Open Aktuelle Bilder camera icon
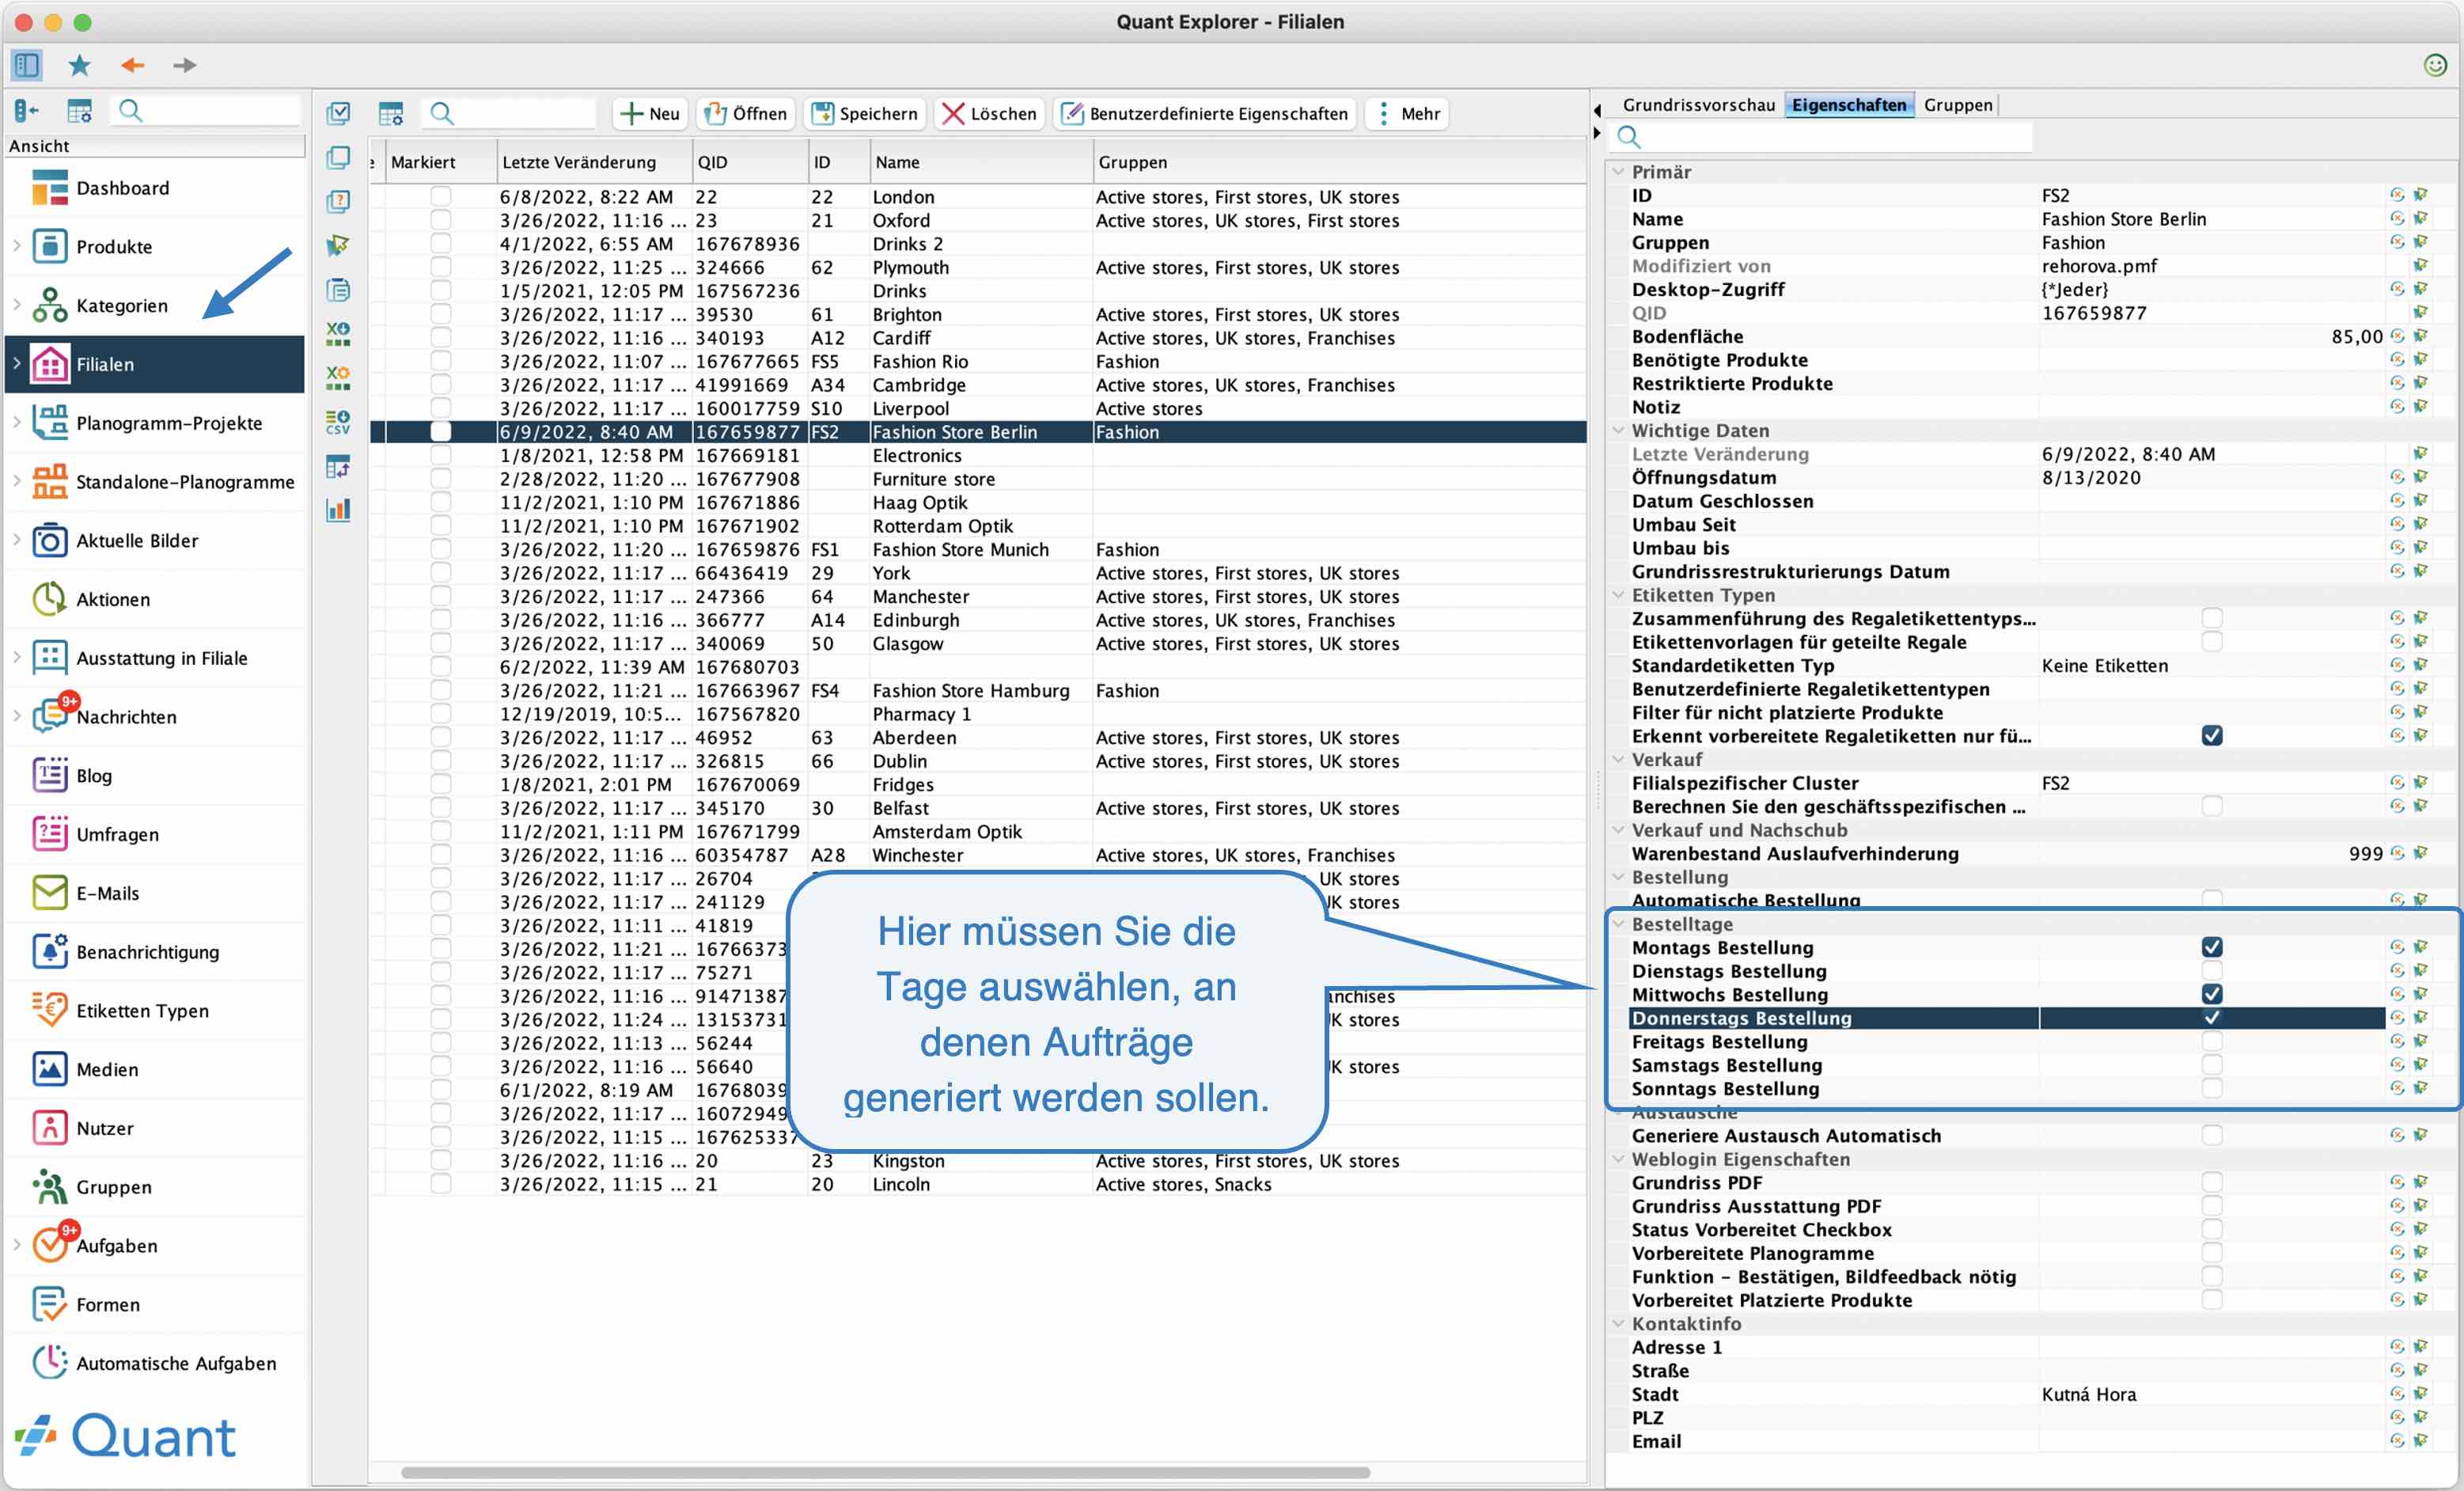The image size is (2464, 1491). 49,540
